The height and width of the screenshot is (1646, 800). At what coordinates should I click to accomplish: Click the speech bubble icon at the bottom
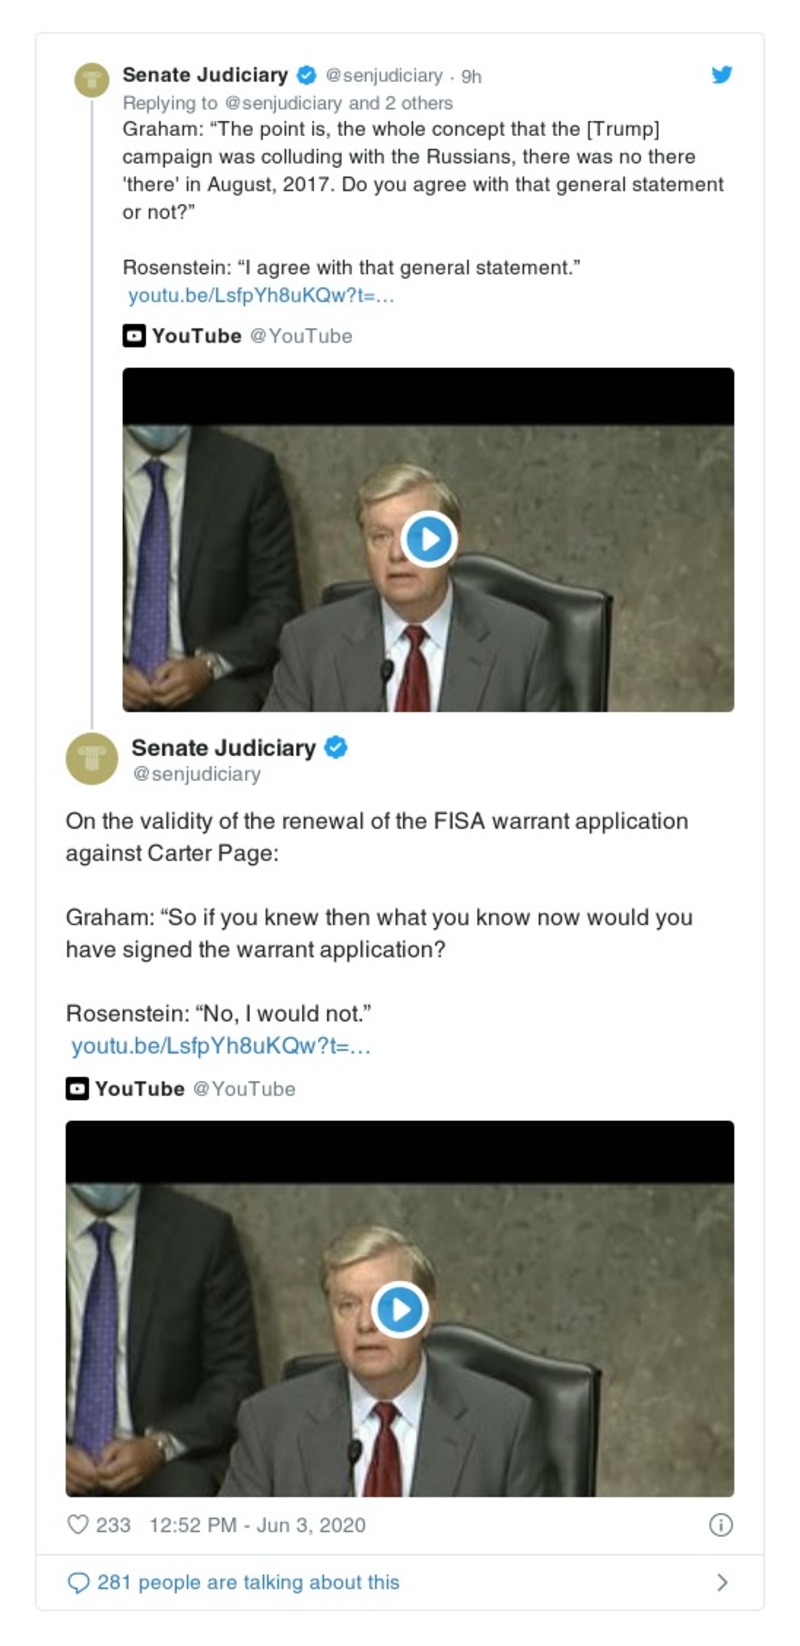tap(80, 1582)
